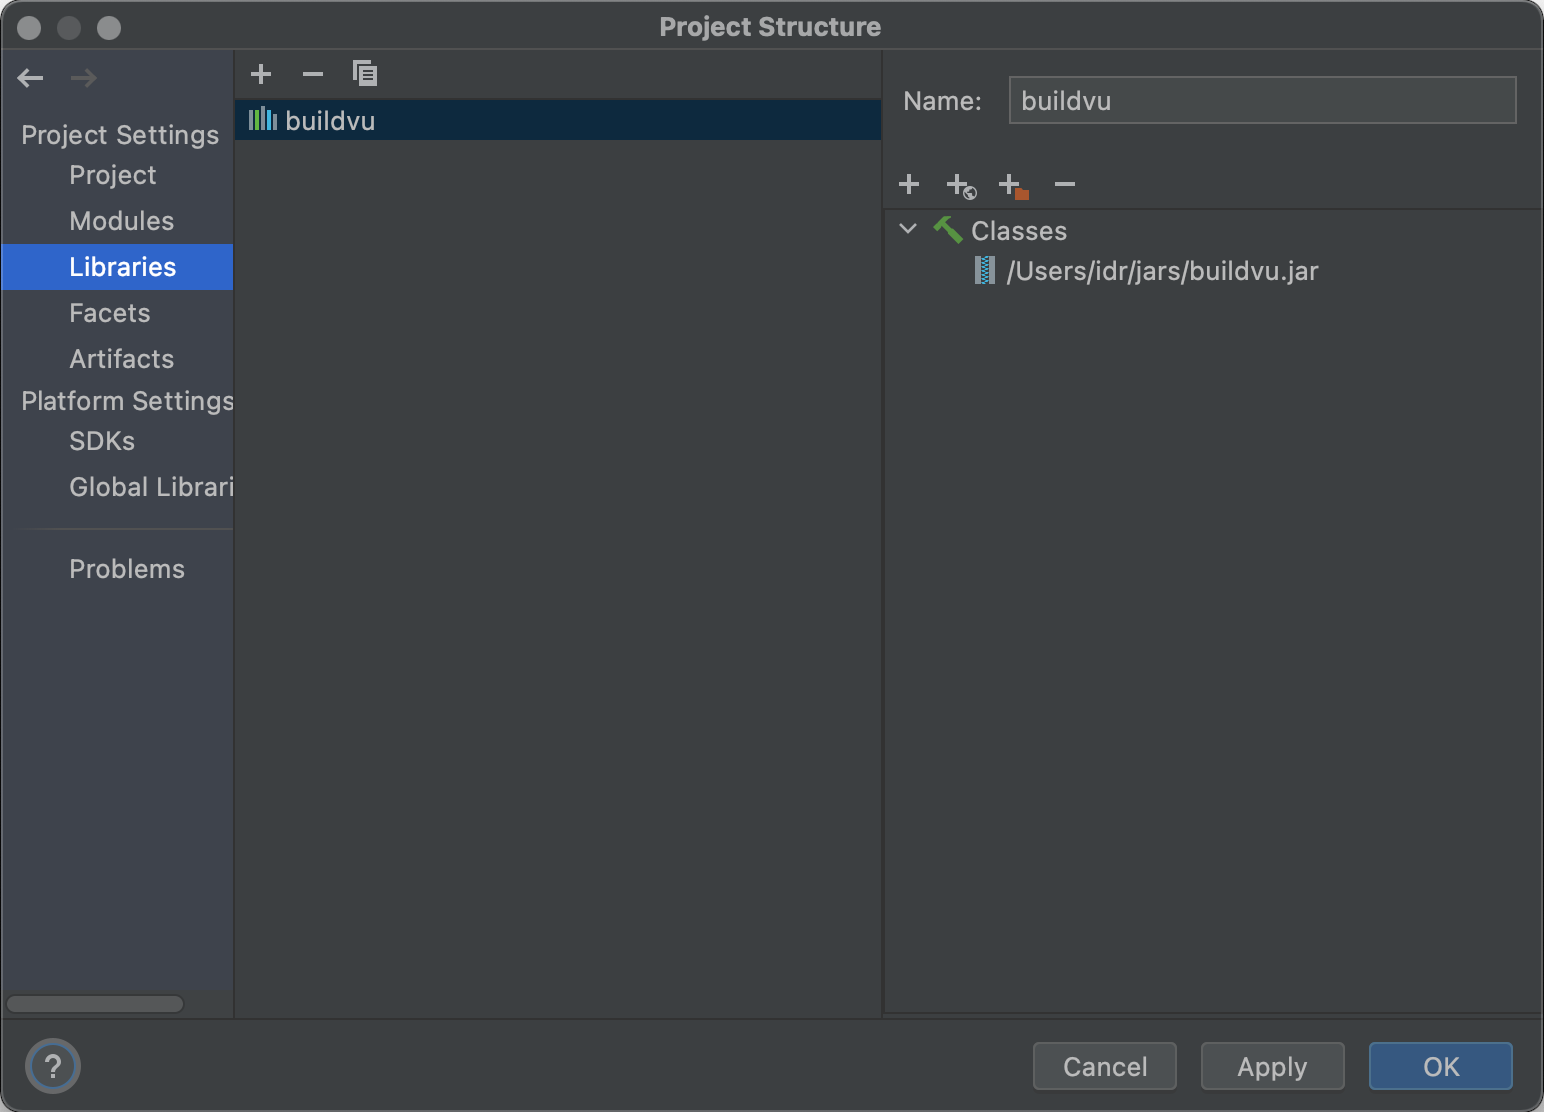Open the Problems section

click(126, 568)
